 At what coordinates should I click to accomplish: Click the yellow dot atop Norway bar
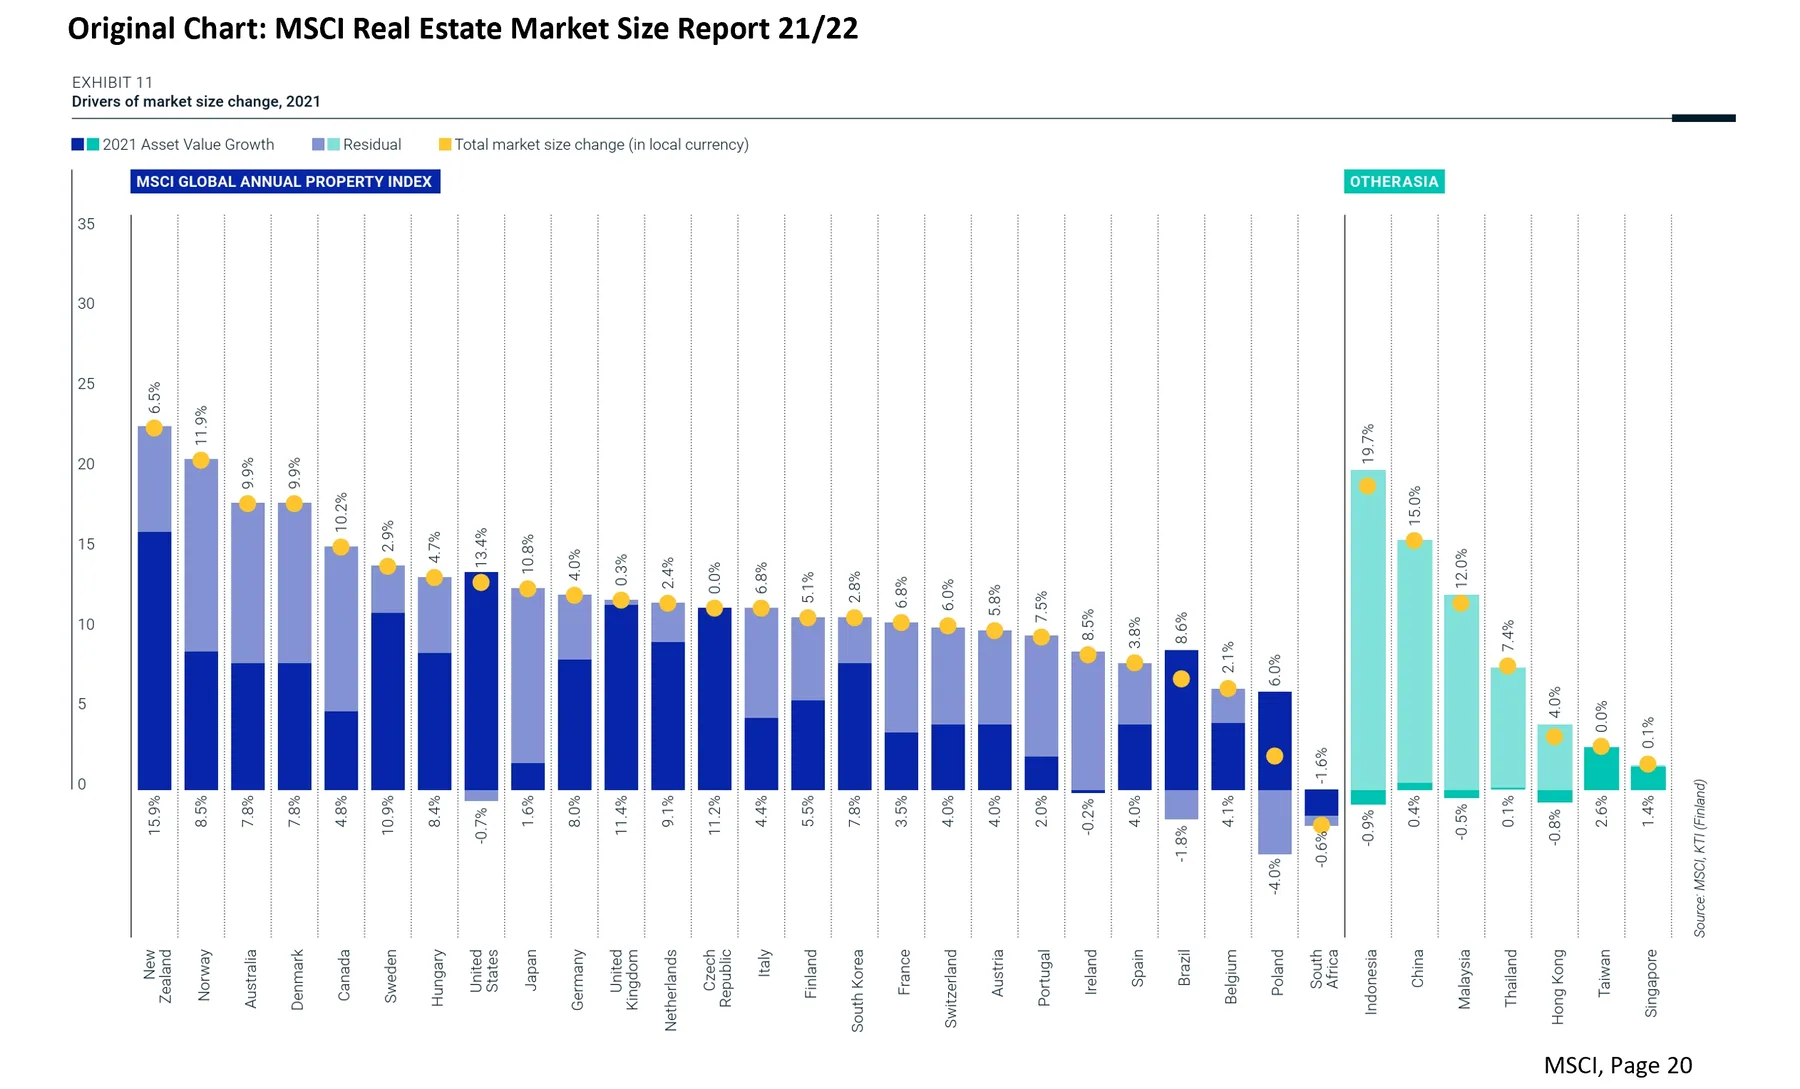click(x=201, y=460)
